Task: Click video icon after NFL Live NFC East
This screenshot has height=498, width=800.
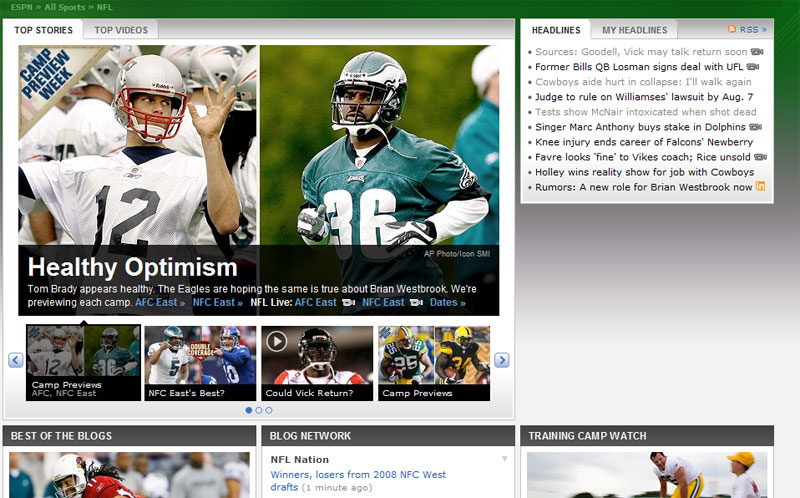Action: tap(416, 303)
